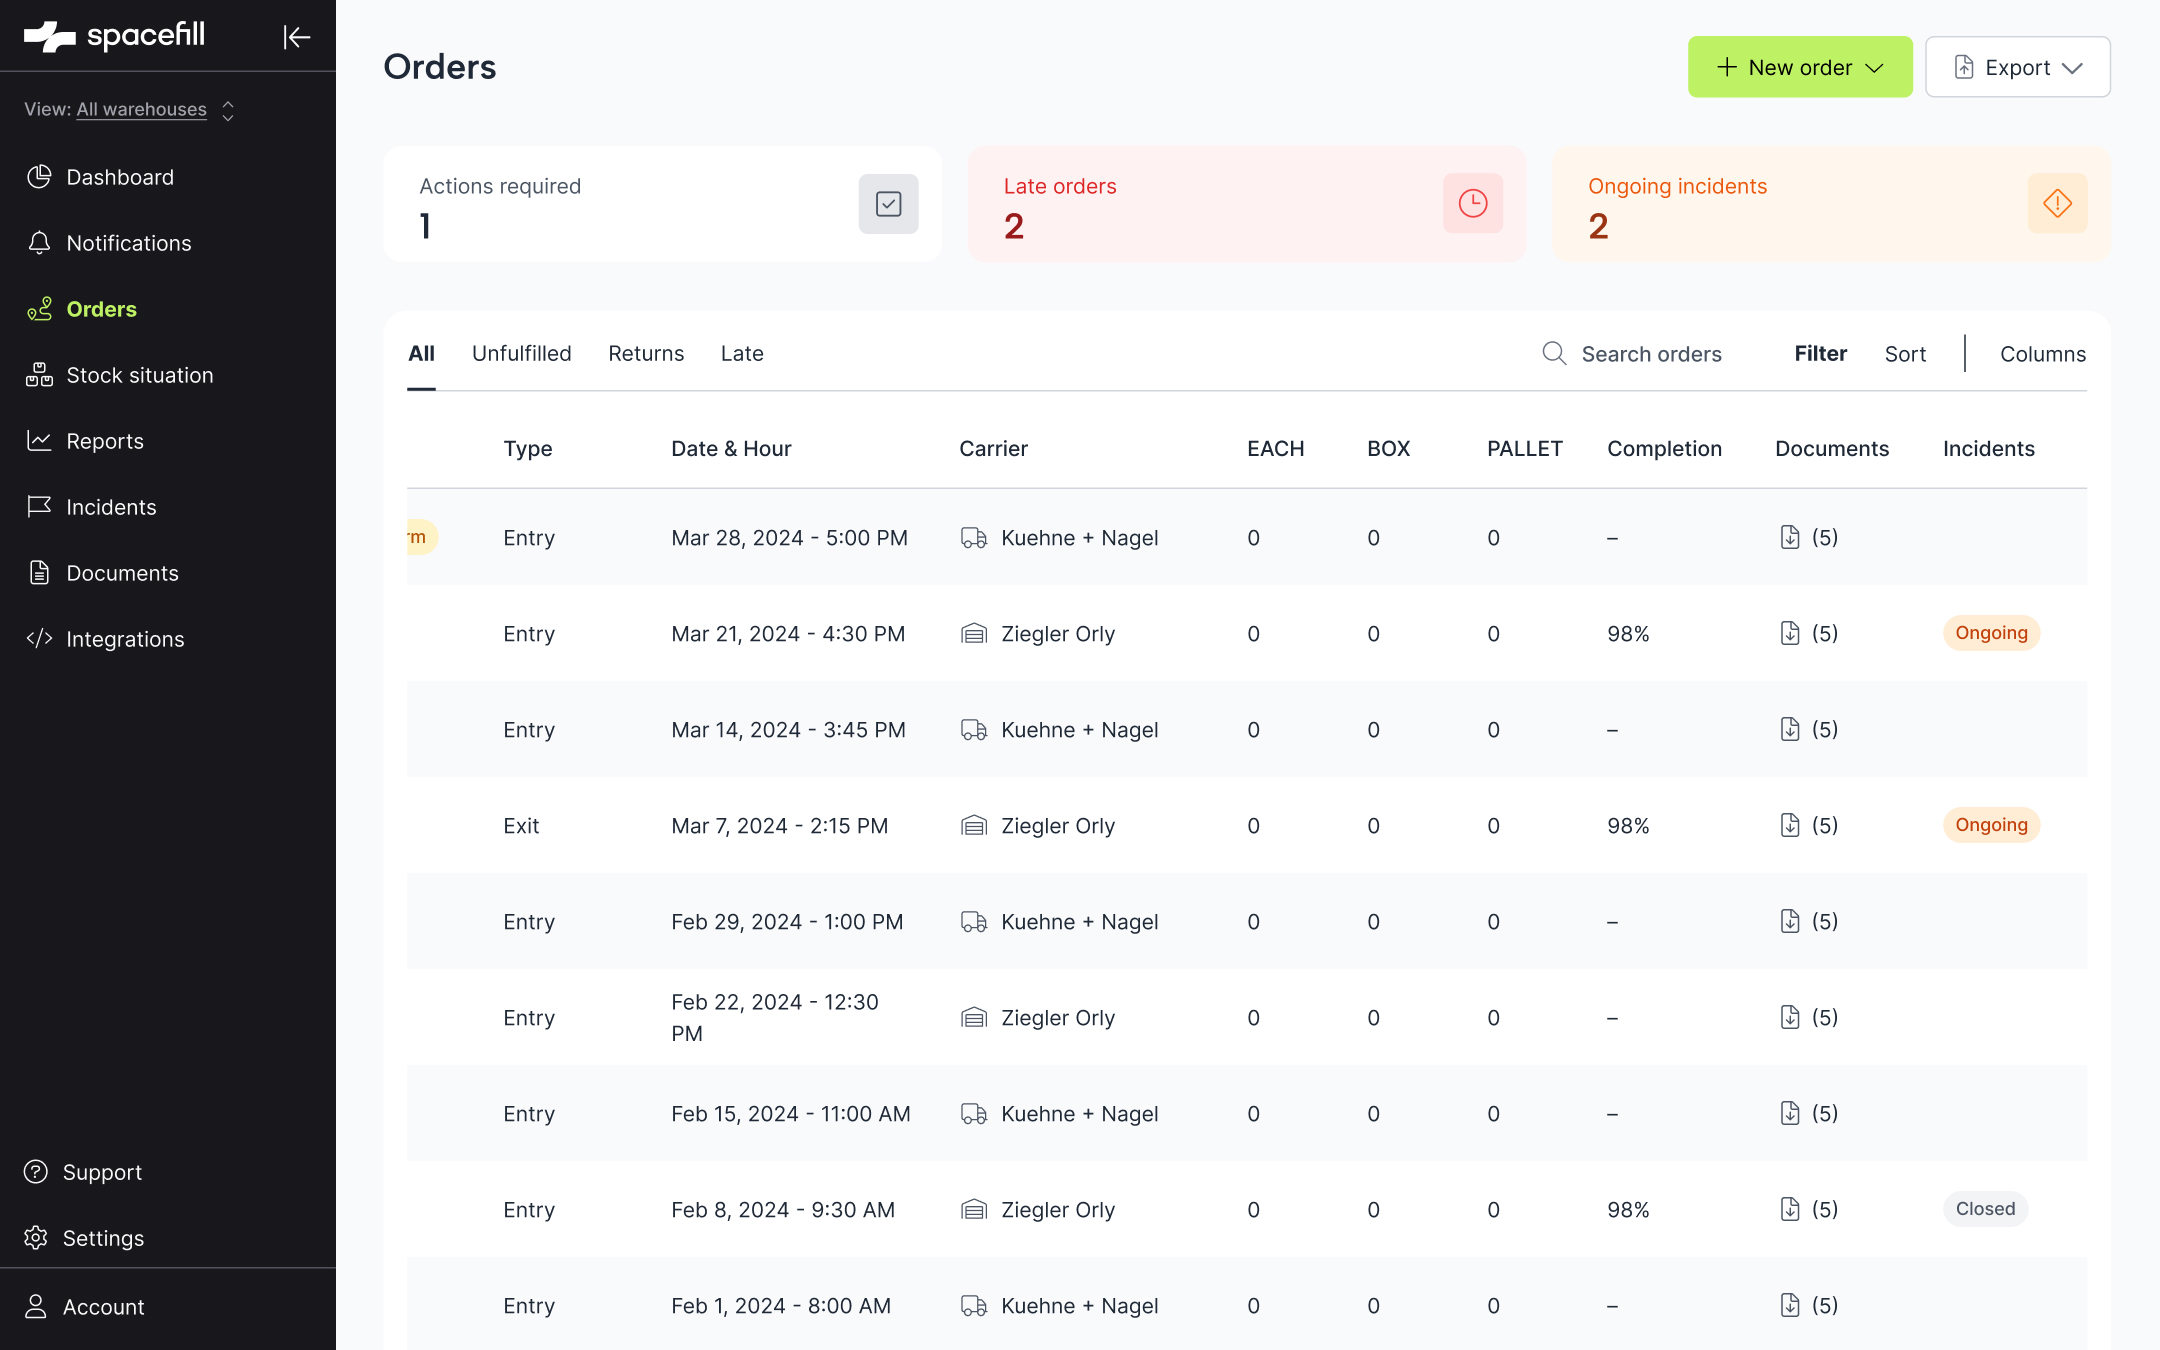Click the Ongoing badge on the Mar 7 order
Viewport: 2160px width, 1350px height.
coord(1991,825)
